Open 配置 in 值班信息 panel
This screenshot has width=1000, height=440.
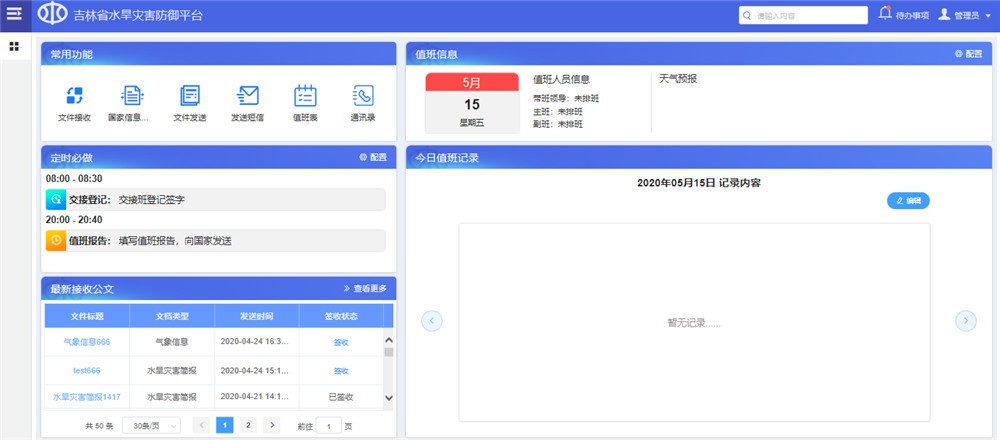pos(969,54)
